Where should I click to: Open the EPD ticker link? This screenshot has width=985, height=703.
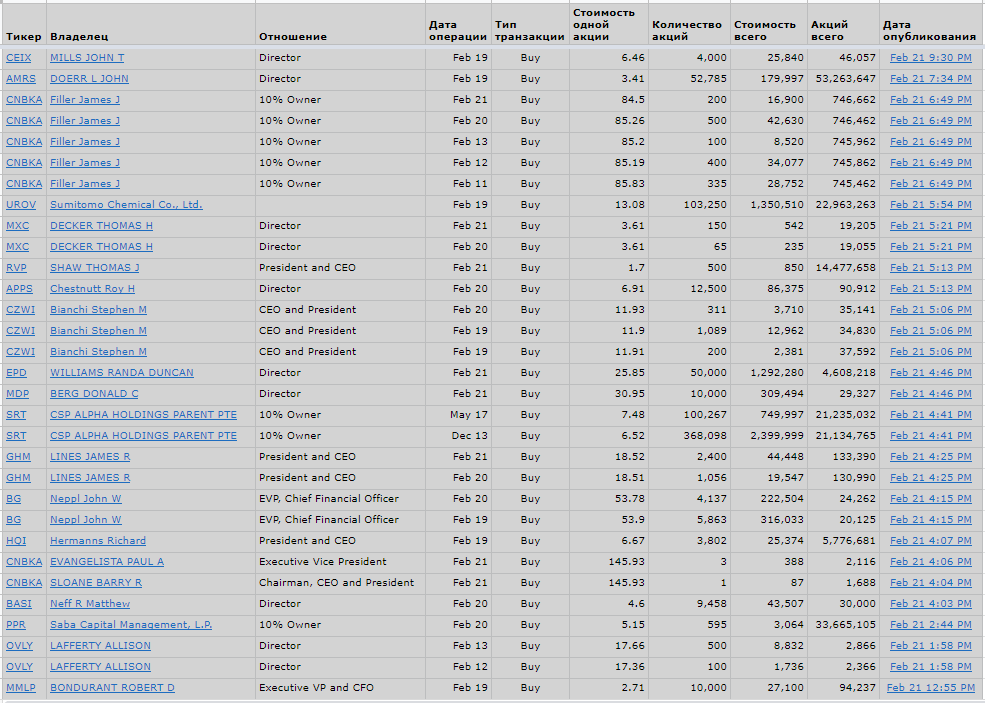(16, 373)
